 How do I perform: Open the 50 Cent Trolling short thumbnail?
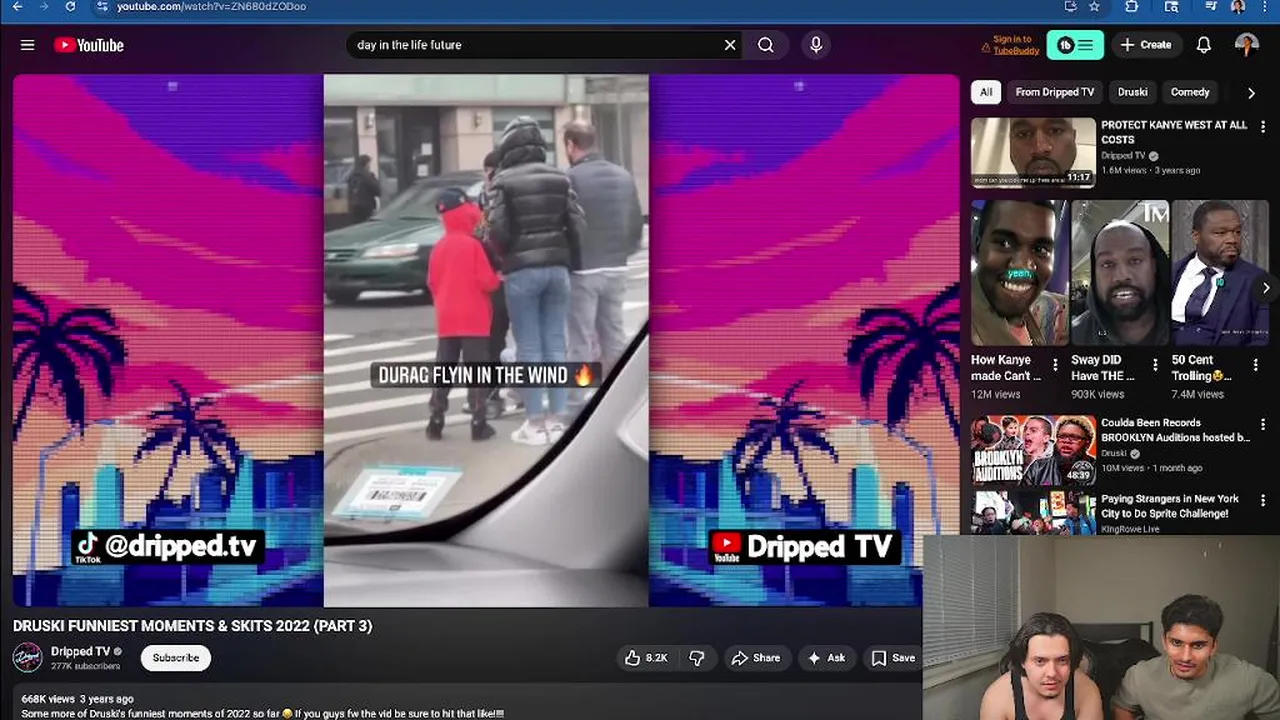coord(1219,273)
